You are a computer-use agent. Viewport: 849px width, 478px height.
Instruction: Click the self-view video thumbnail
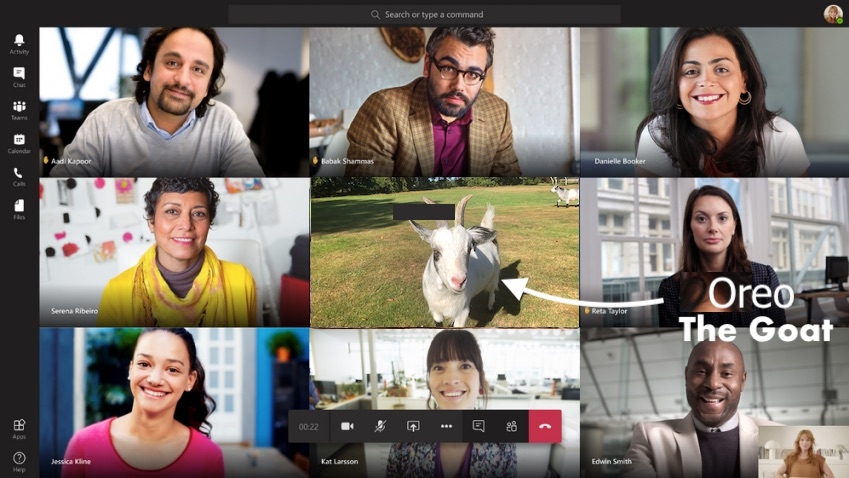[x=802, y=452]
